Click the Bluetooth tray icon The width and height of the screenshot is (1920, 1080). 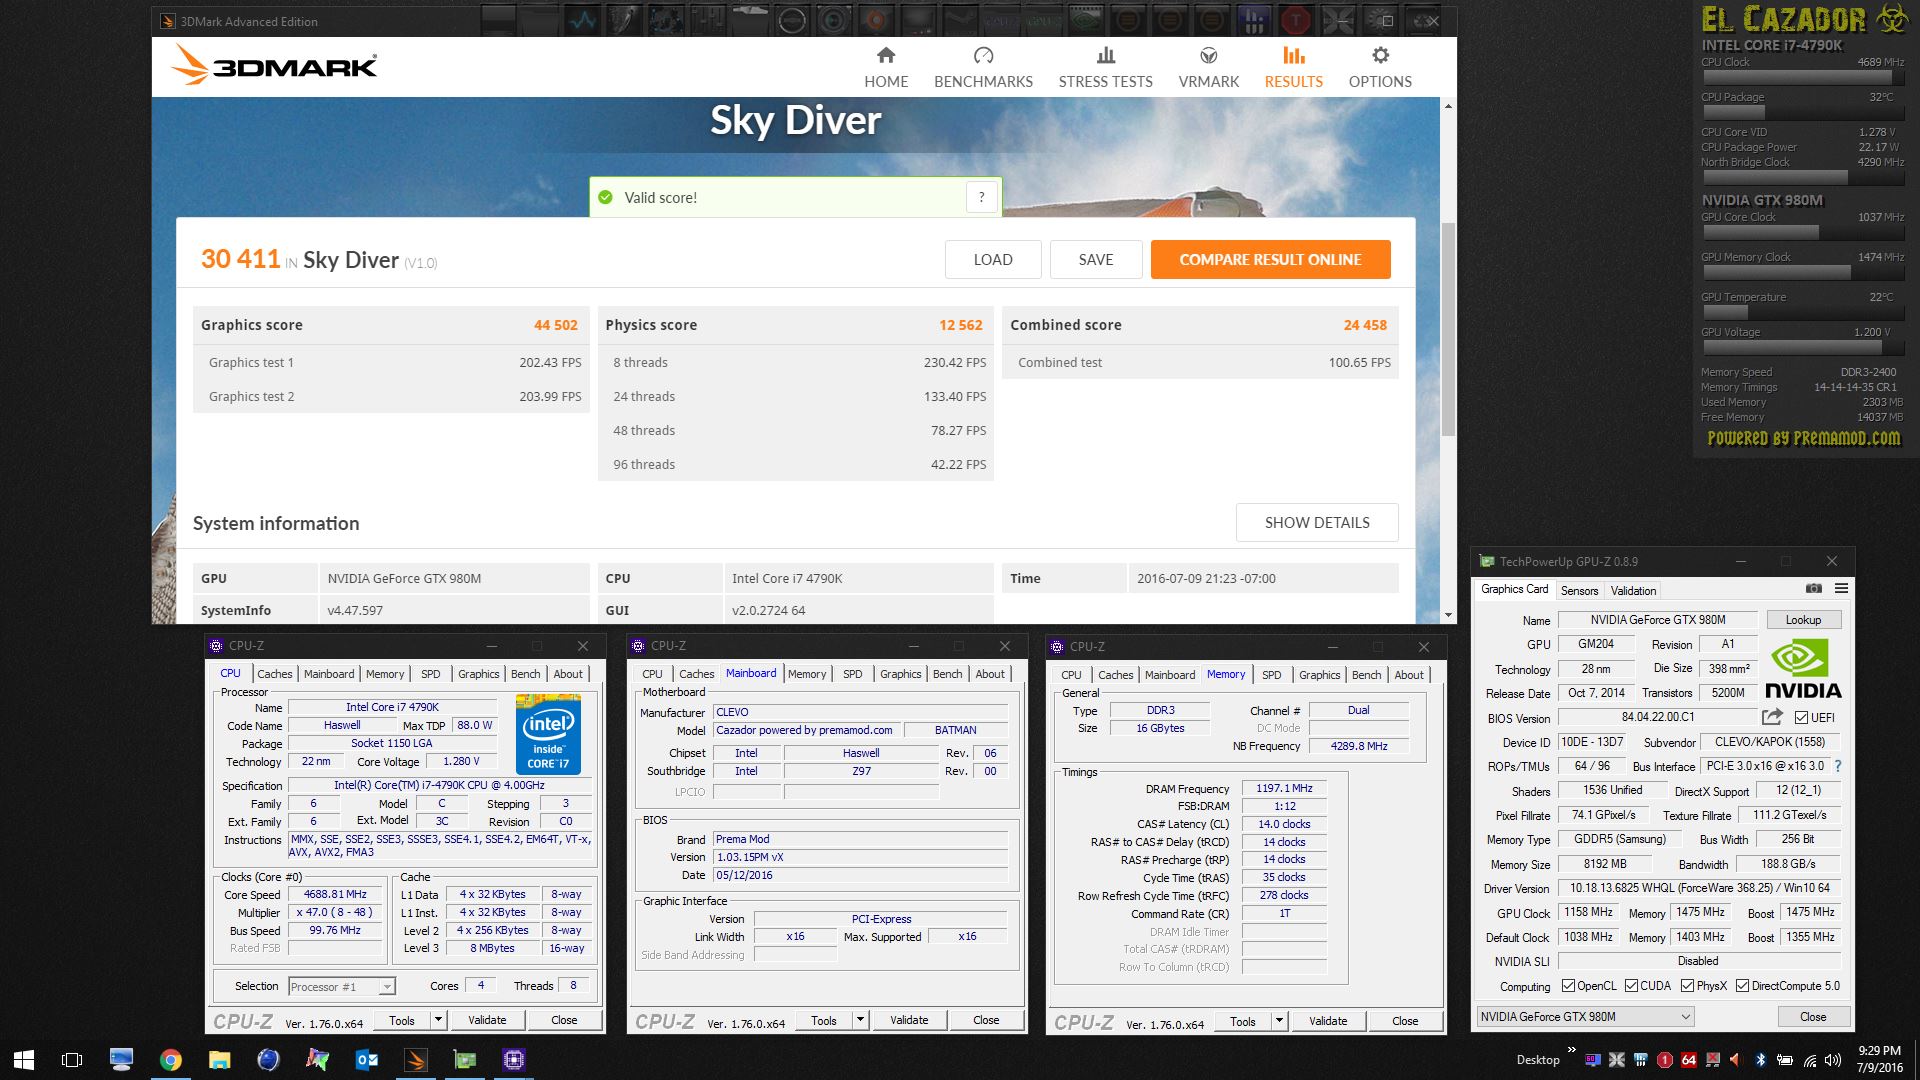[x=1761, y=1060]
